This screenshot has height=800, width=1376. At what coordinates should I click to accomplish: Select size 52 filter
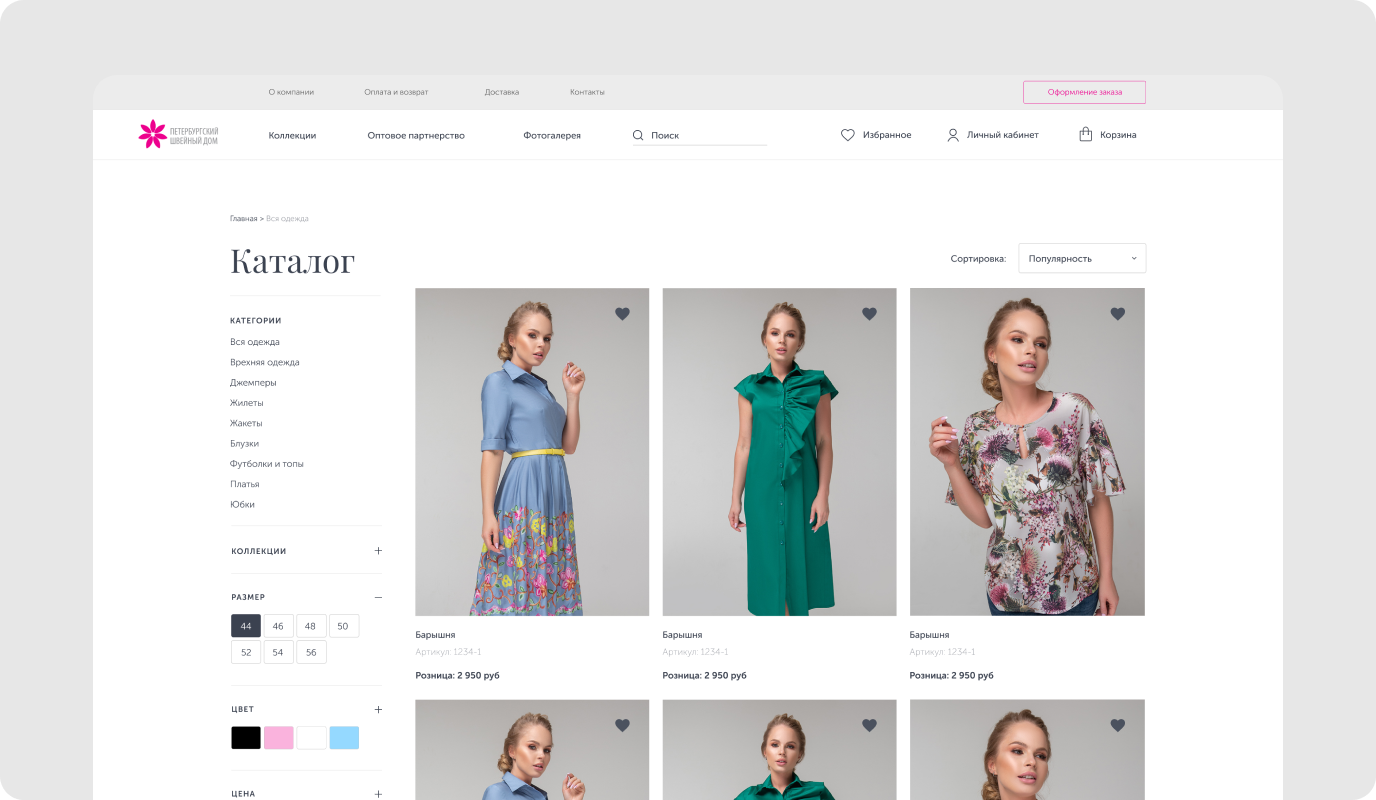(x=246, y=652)
